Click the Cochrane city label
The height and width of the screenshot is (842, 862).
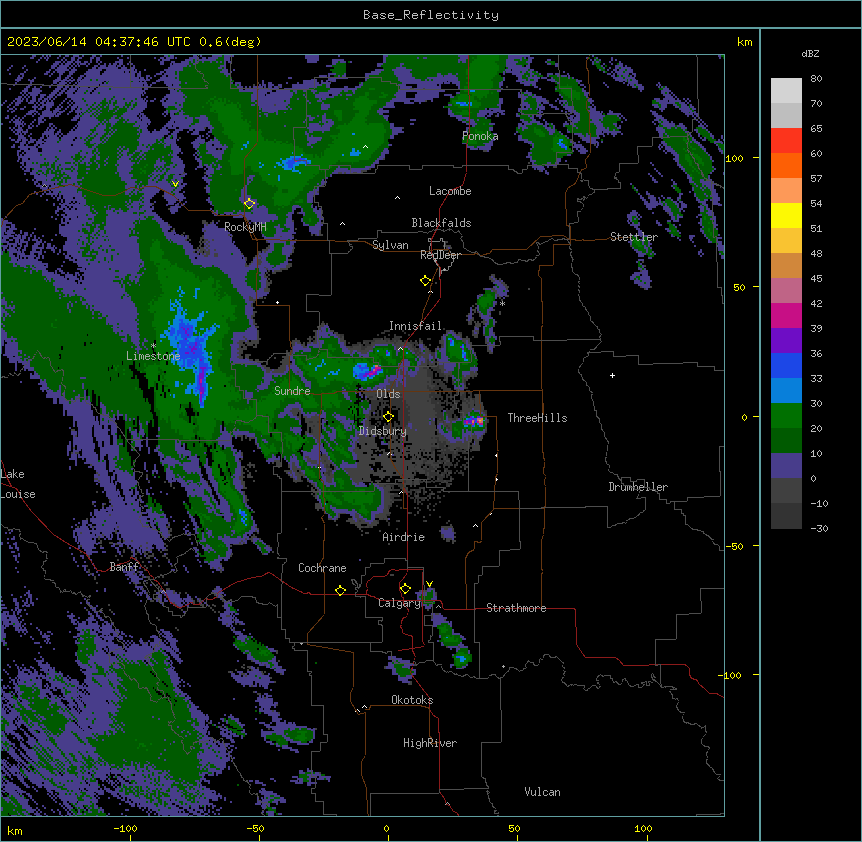coord(322,568)
